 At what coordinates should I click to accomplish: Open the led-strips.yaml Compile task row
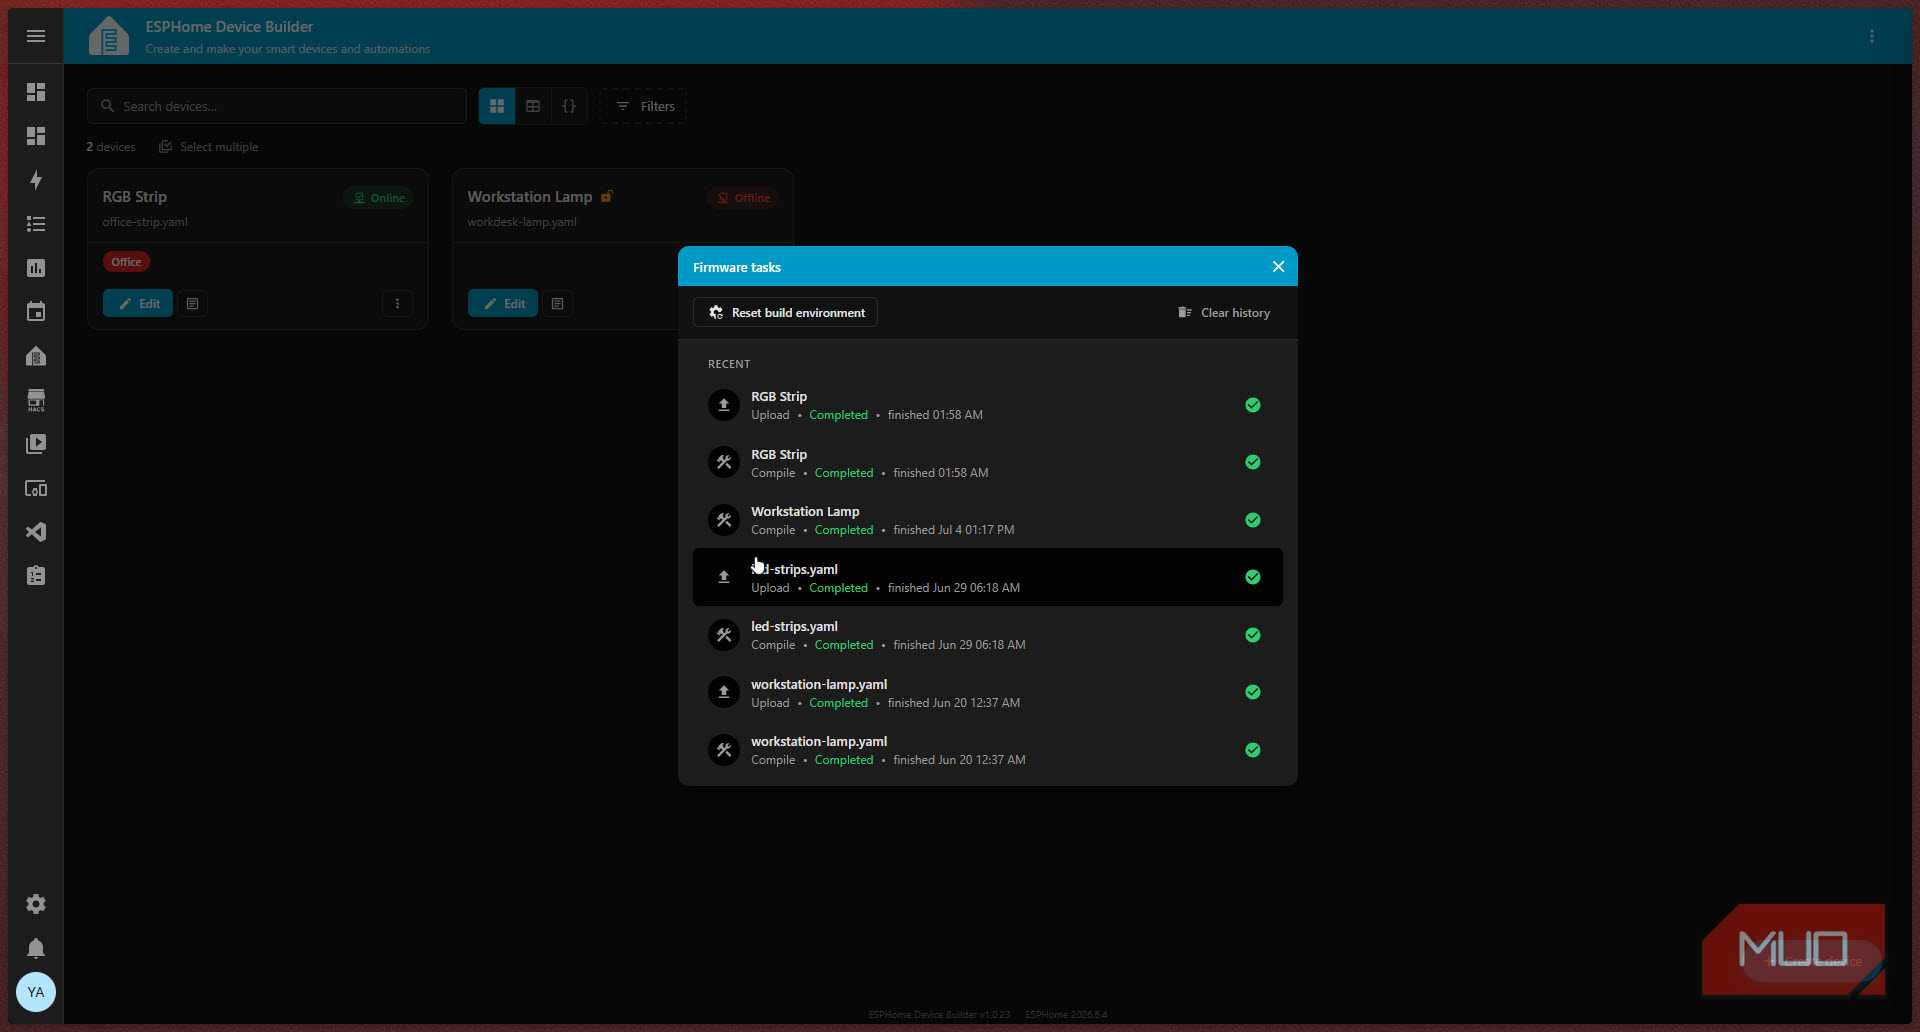coord(988,635)
